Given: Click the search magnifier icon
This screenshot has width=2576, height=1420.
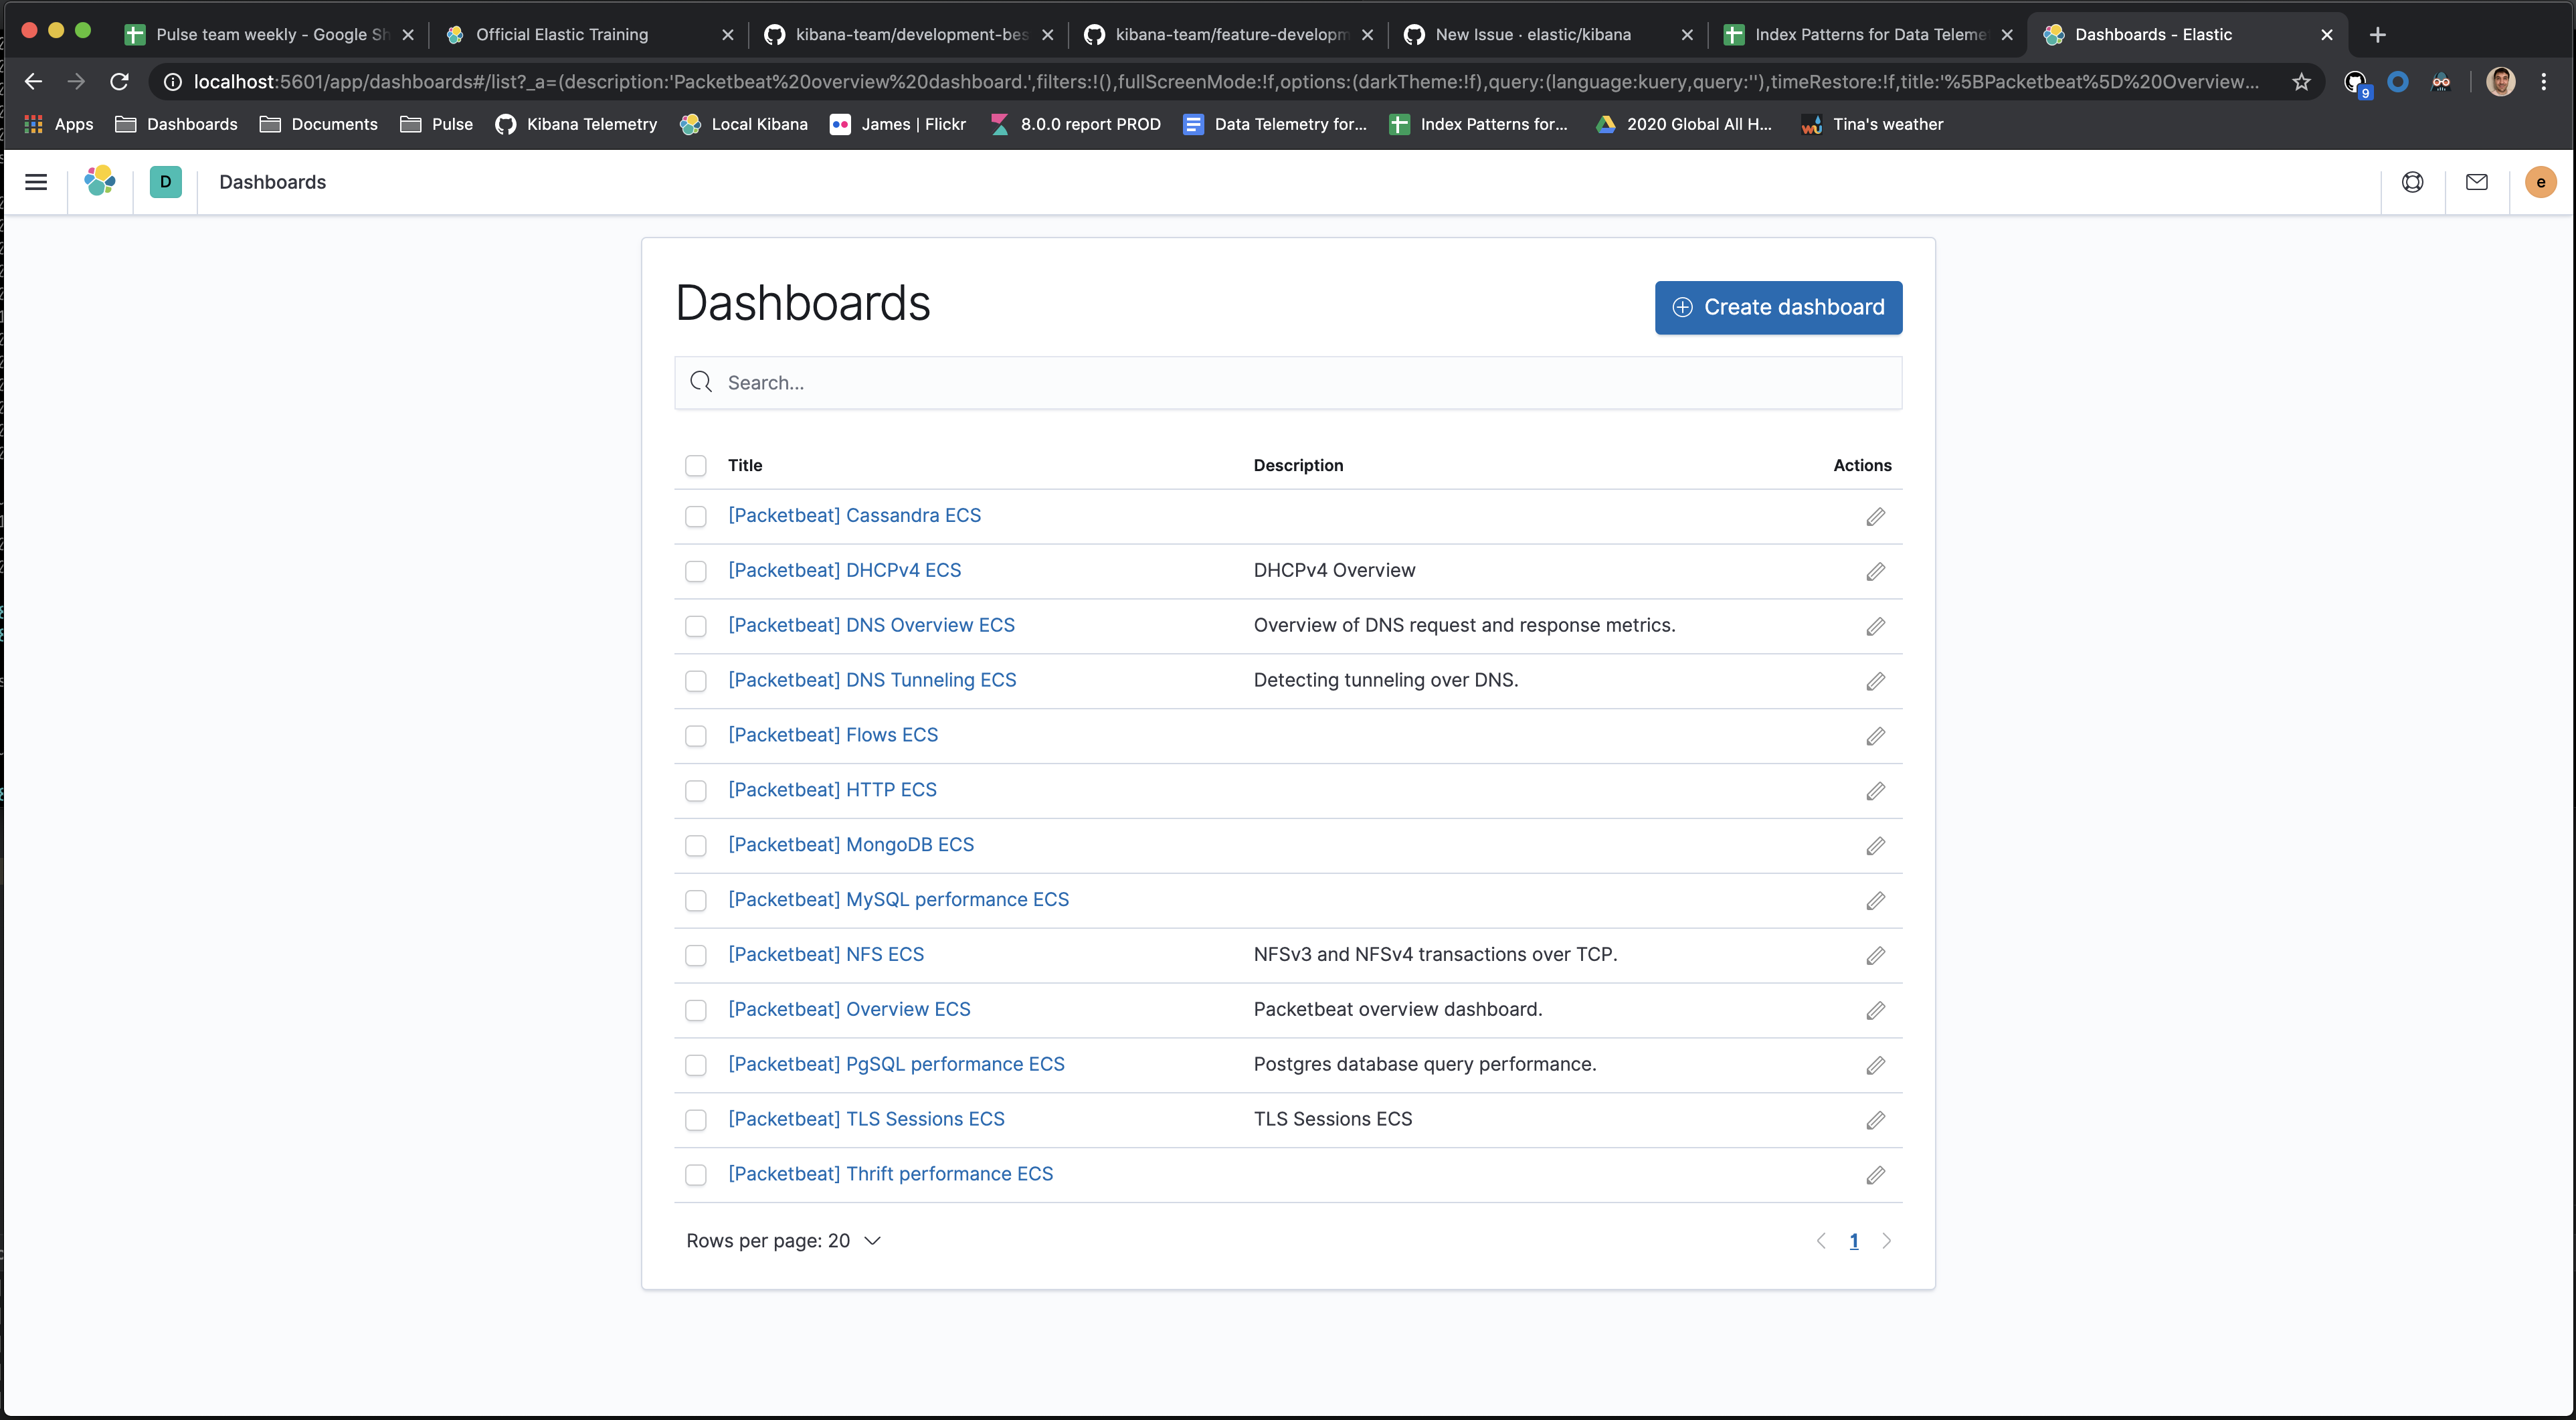Looking at the screenshot, I should (x=701, y=382).
